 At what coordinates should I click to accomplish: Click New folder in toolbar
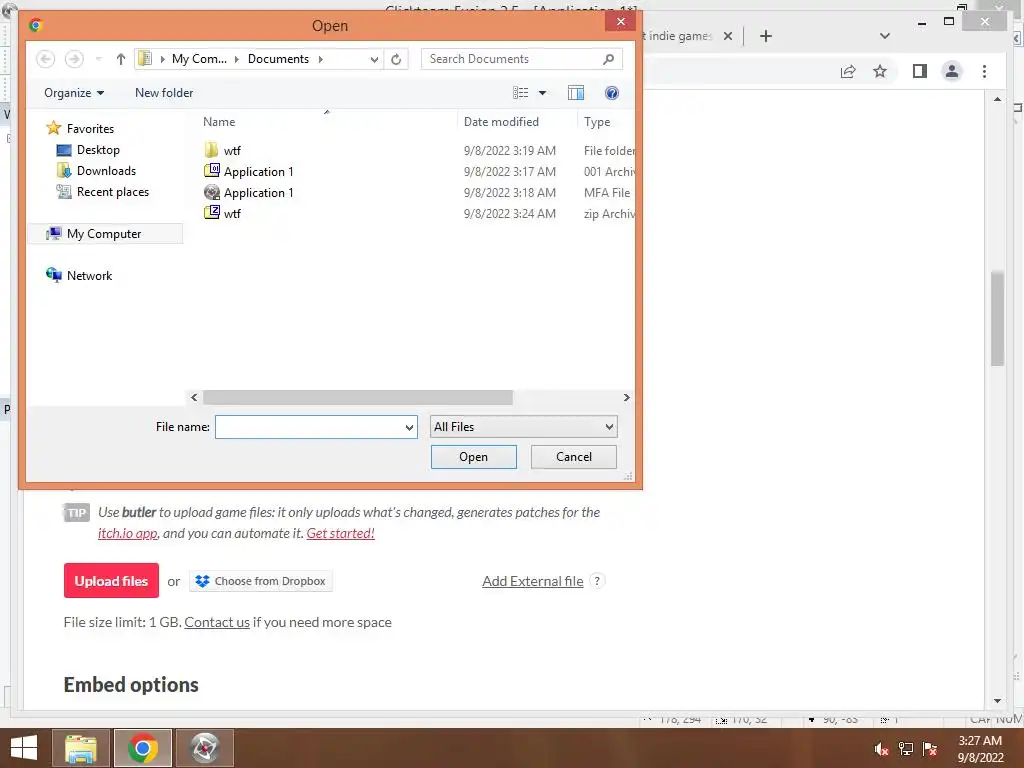tap(164, 93)
